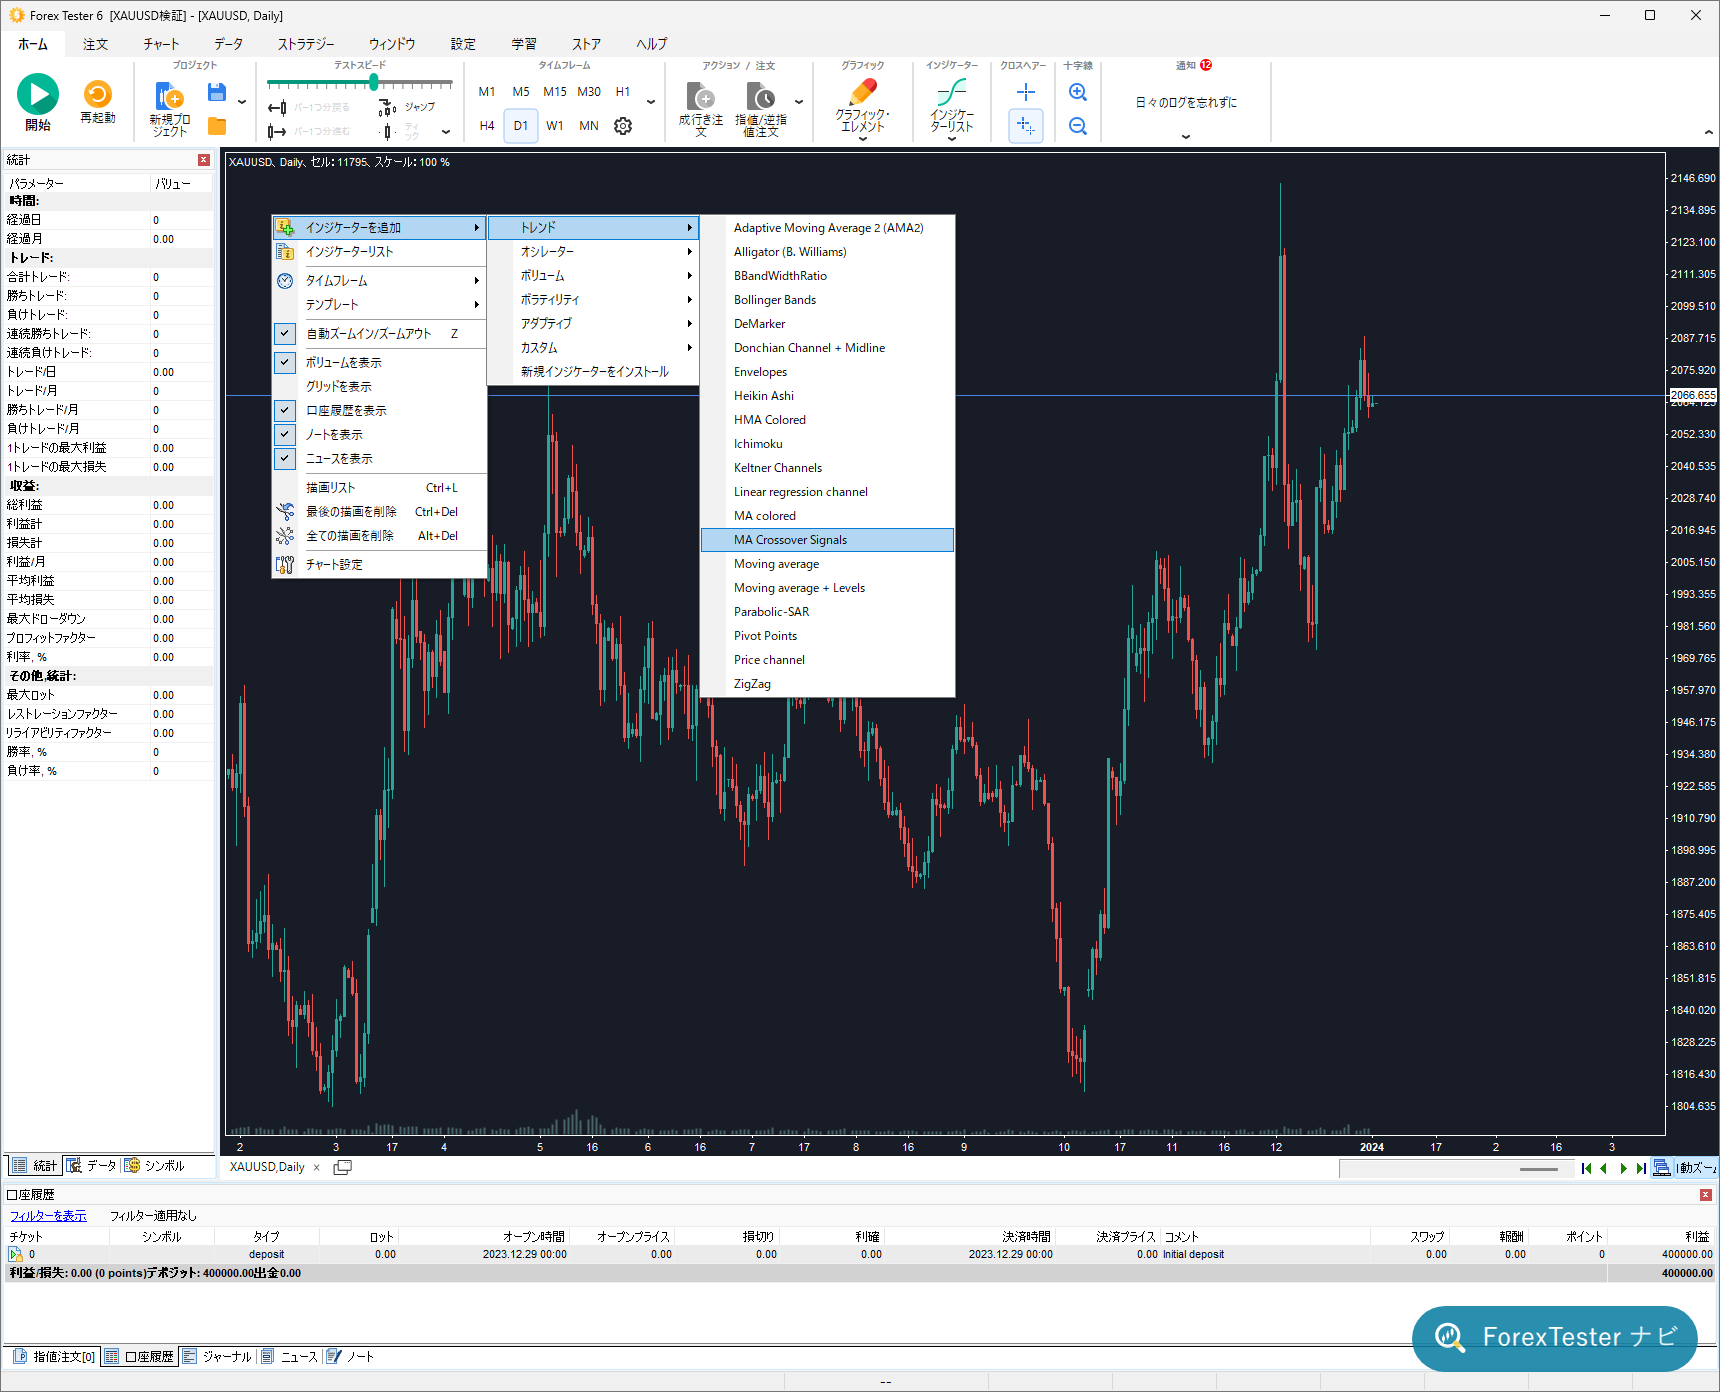Click the orange 再起動 restart icon
Image resolution: width=1720 pixels, height=1392 pixels.
click(98, 94)
